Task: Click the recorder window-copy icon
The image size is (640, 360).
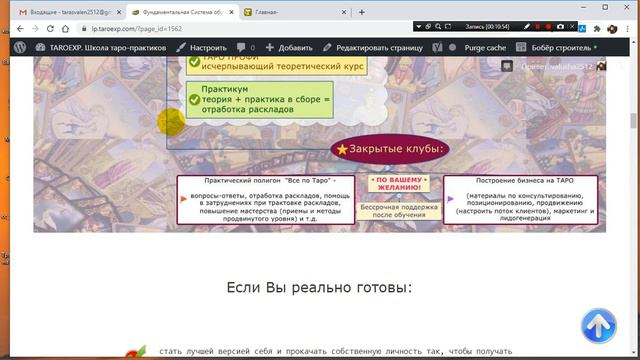Action: 428,27
